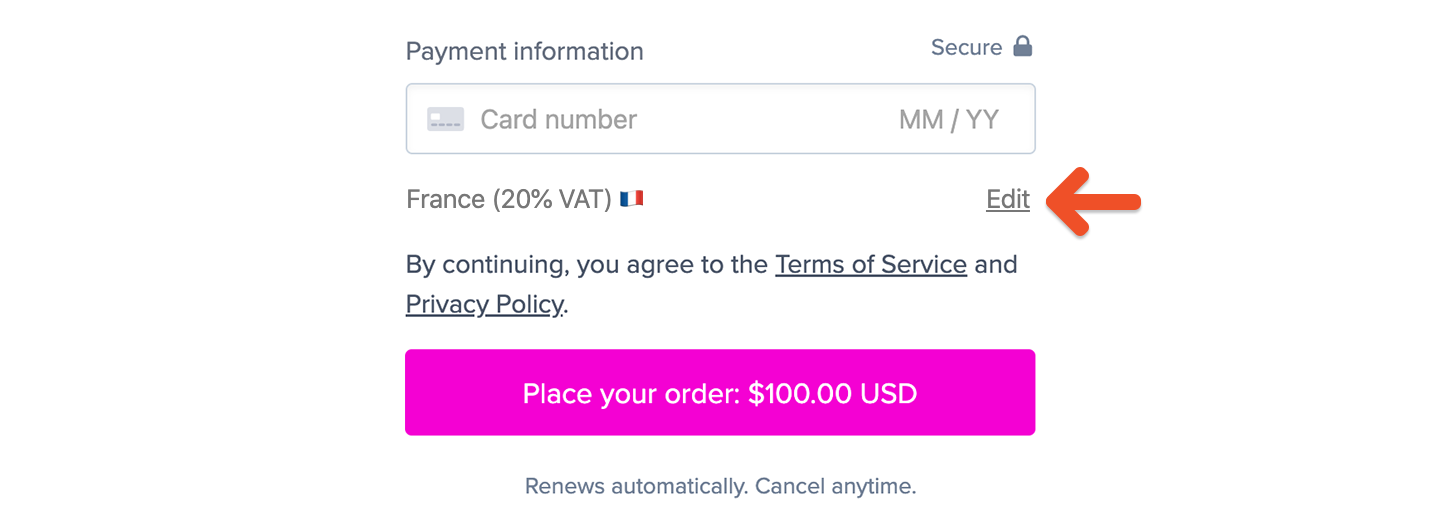Click the orange arrow pointing at Edit
1440x530 pixels.
pyautogui.click(x=1094, y=202)
